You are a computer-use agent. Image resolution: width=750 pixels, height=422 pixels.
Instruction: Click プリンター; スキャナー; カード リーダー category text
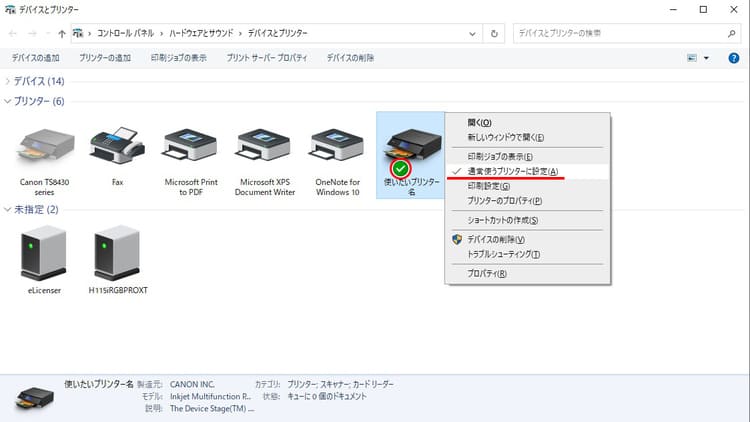point(340,384)
